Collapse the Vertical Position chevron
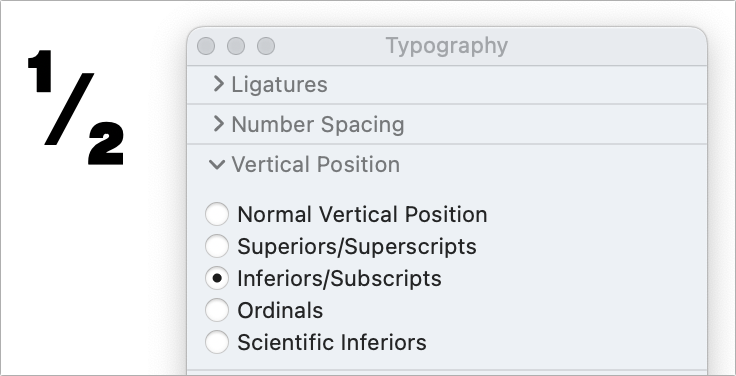736x376 pixels. tap(217, 165)
